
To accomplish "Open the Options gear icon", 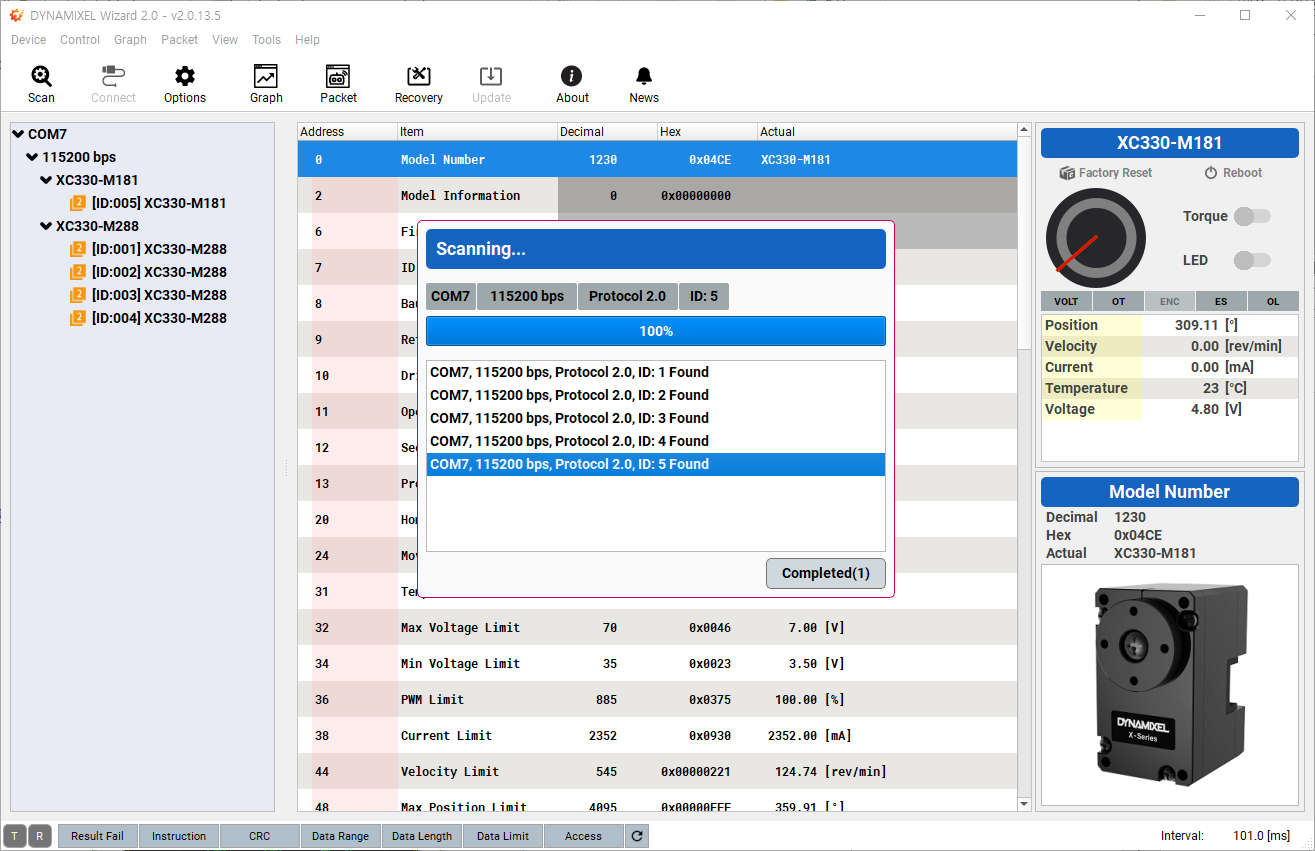I will 185,84.
